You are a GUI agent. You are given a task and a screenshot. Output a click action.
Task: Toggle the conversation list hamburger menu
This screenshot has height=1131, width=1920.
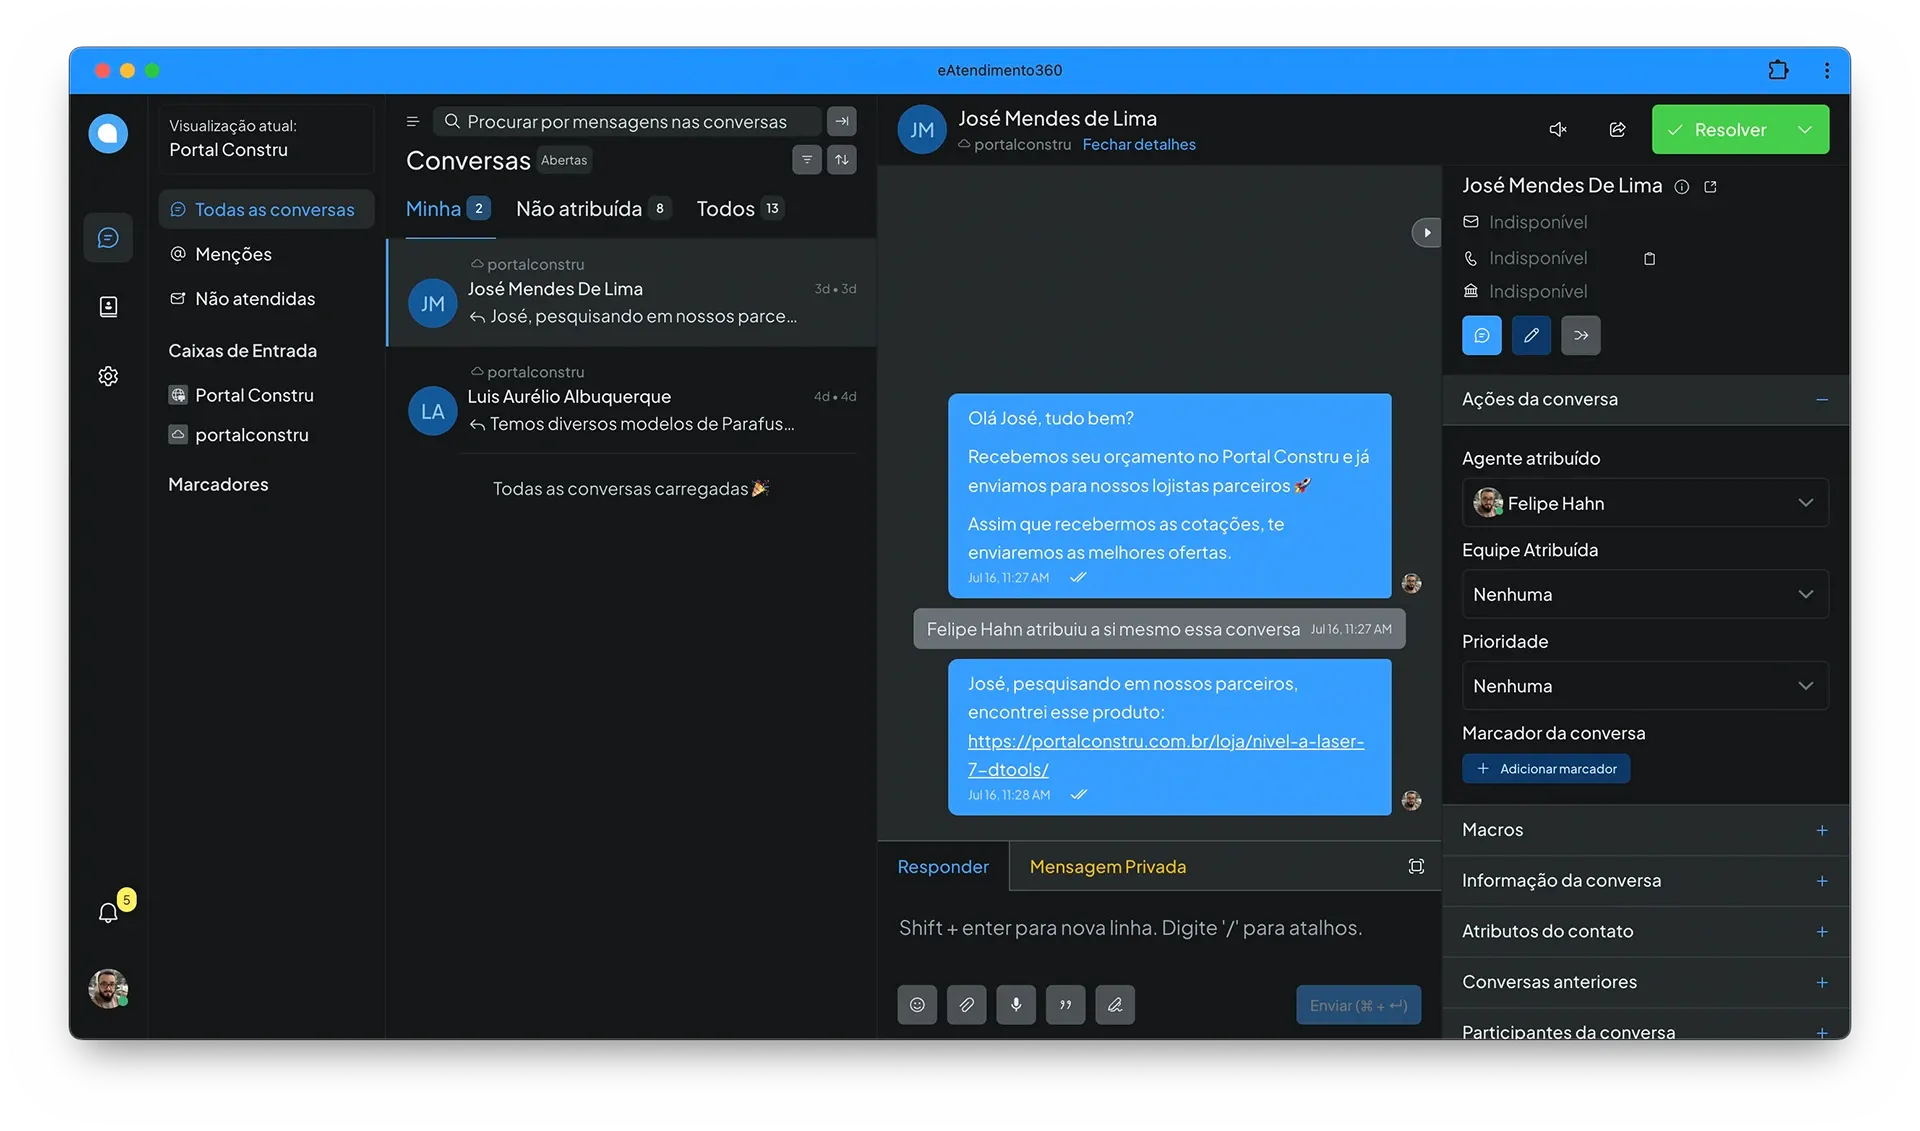point(412,122)
